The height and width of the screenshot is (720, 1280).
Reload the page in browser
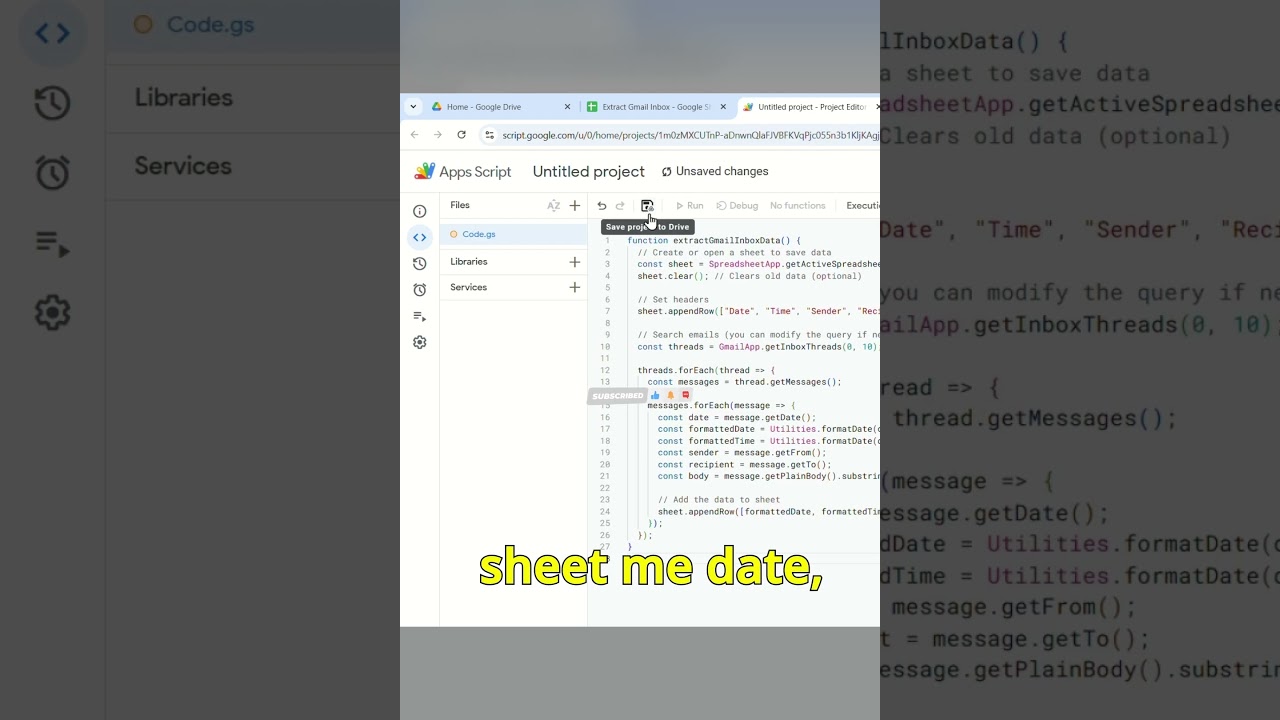pos(461,135)
